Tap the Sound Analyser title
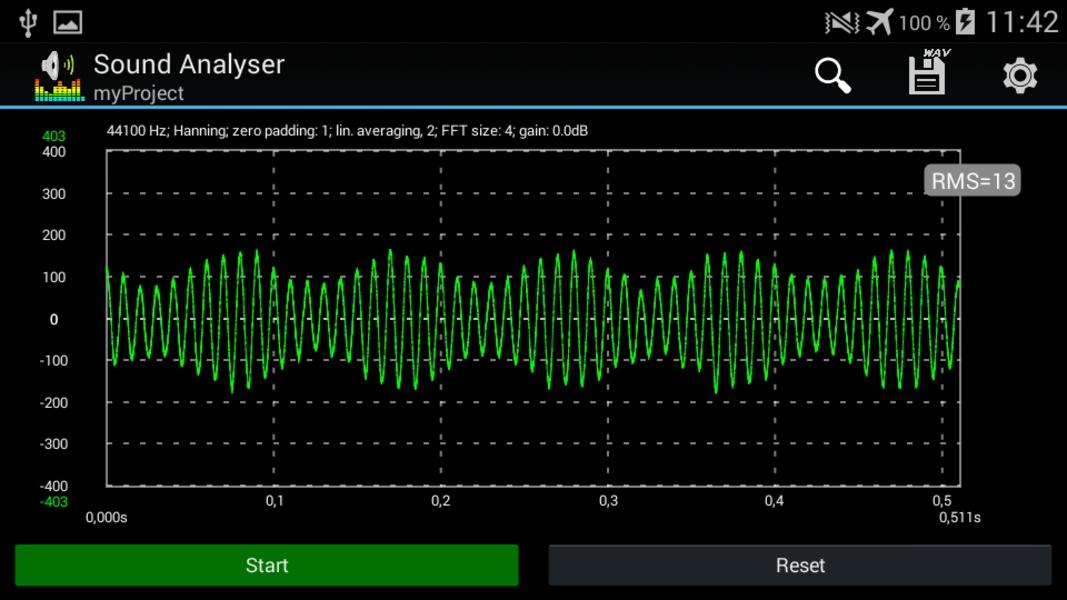1067x600 pixels. [x=188, y=65]
